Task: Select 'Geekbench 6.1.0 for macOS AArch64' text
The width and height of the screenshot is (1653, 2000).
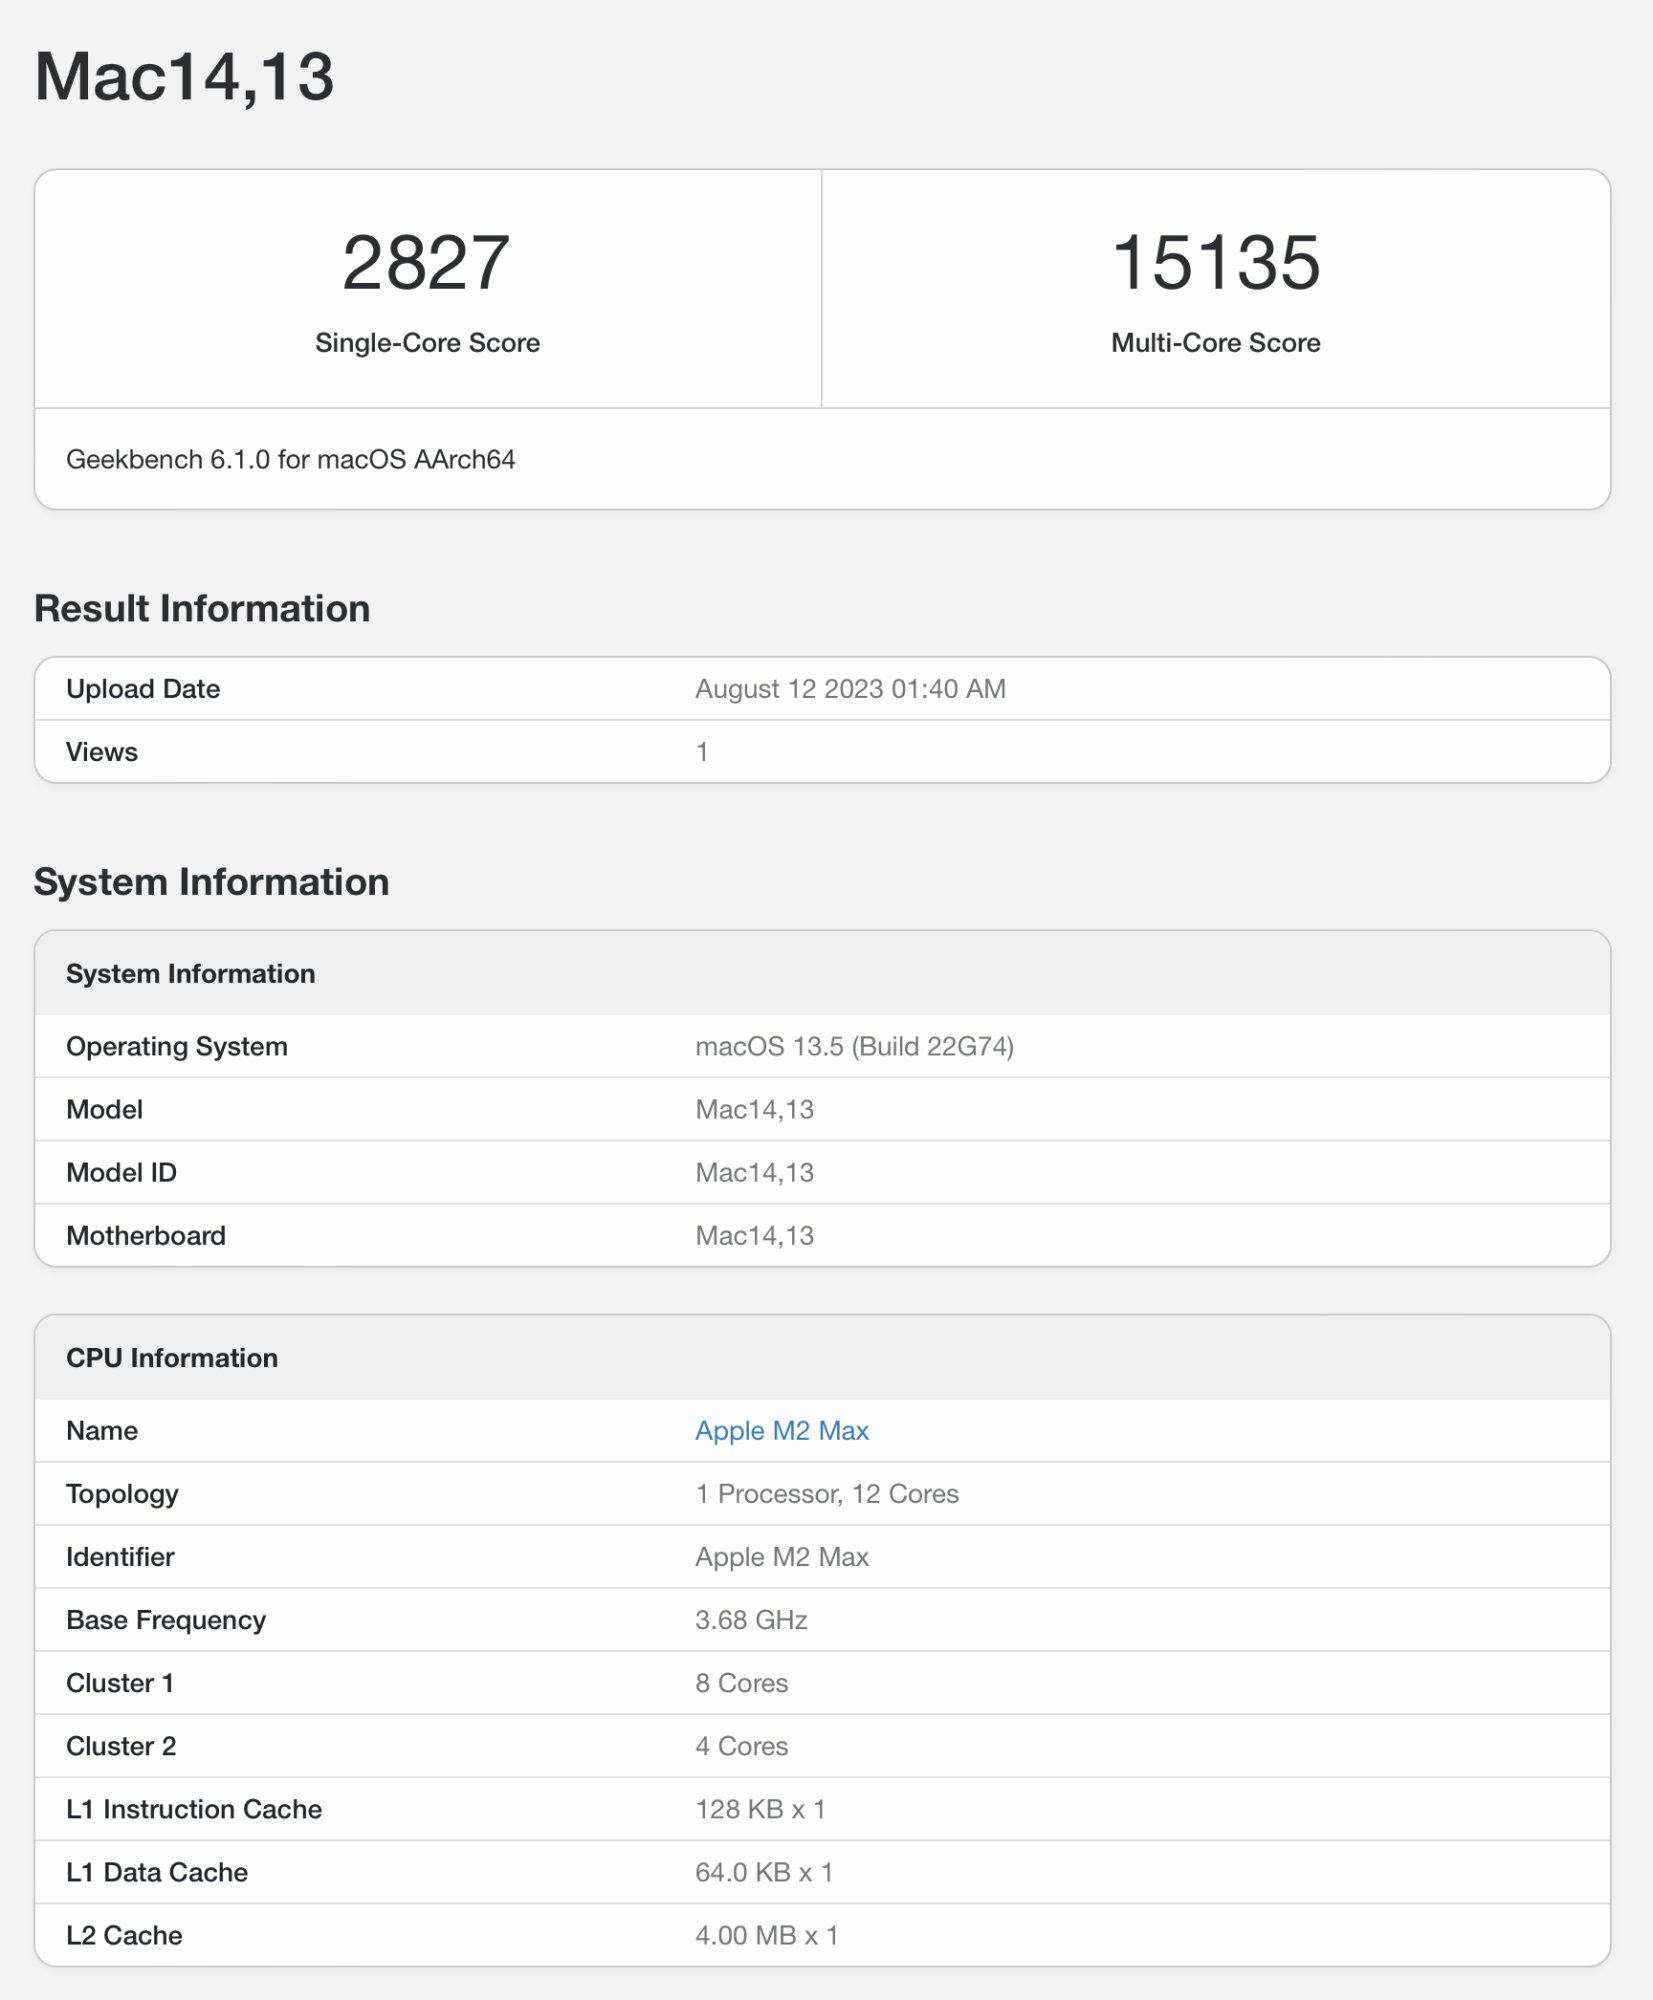Action: click(290, 460)
